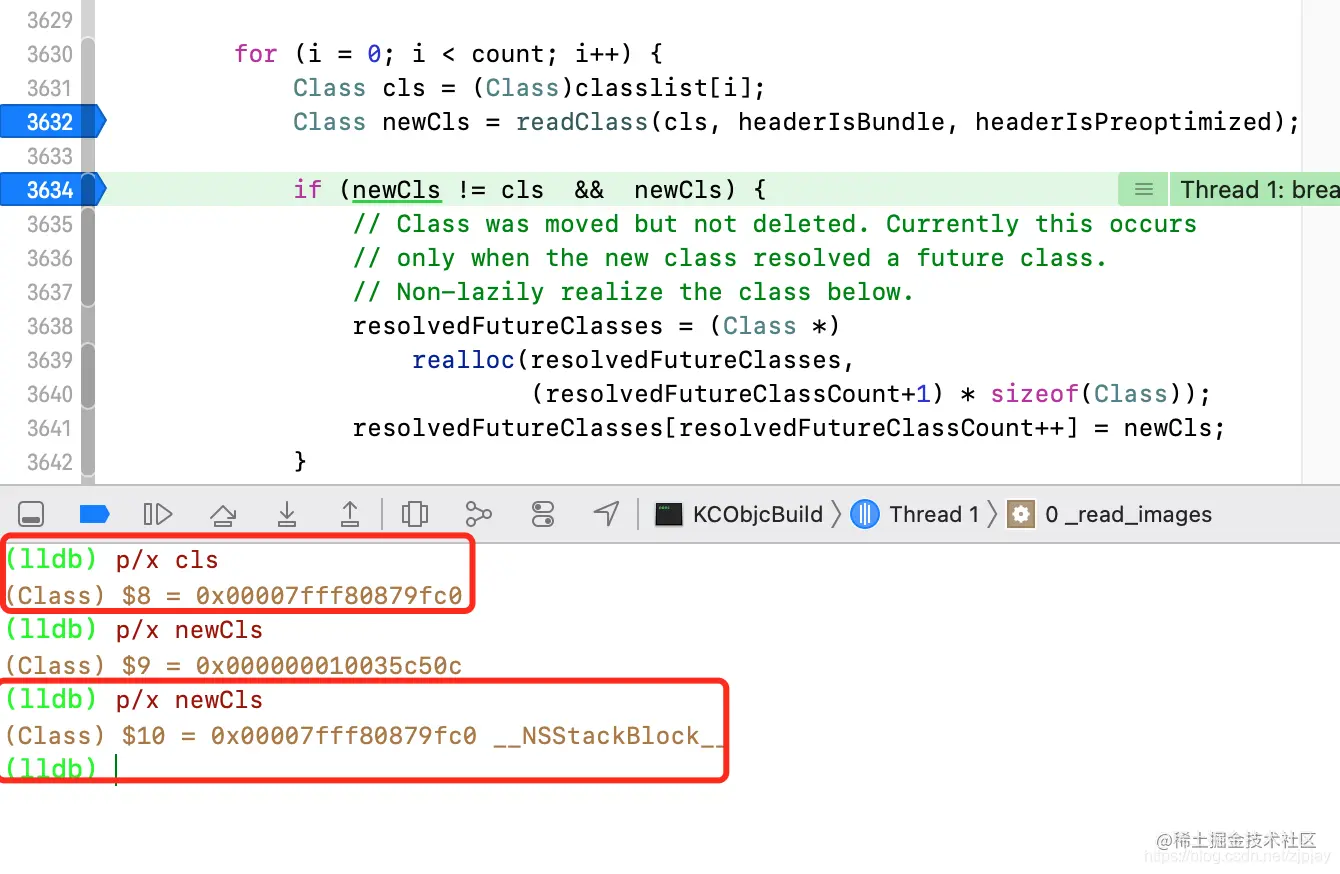
Task: Click the Step Out debug button
Action: [349, 514]
